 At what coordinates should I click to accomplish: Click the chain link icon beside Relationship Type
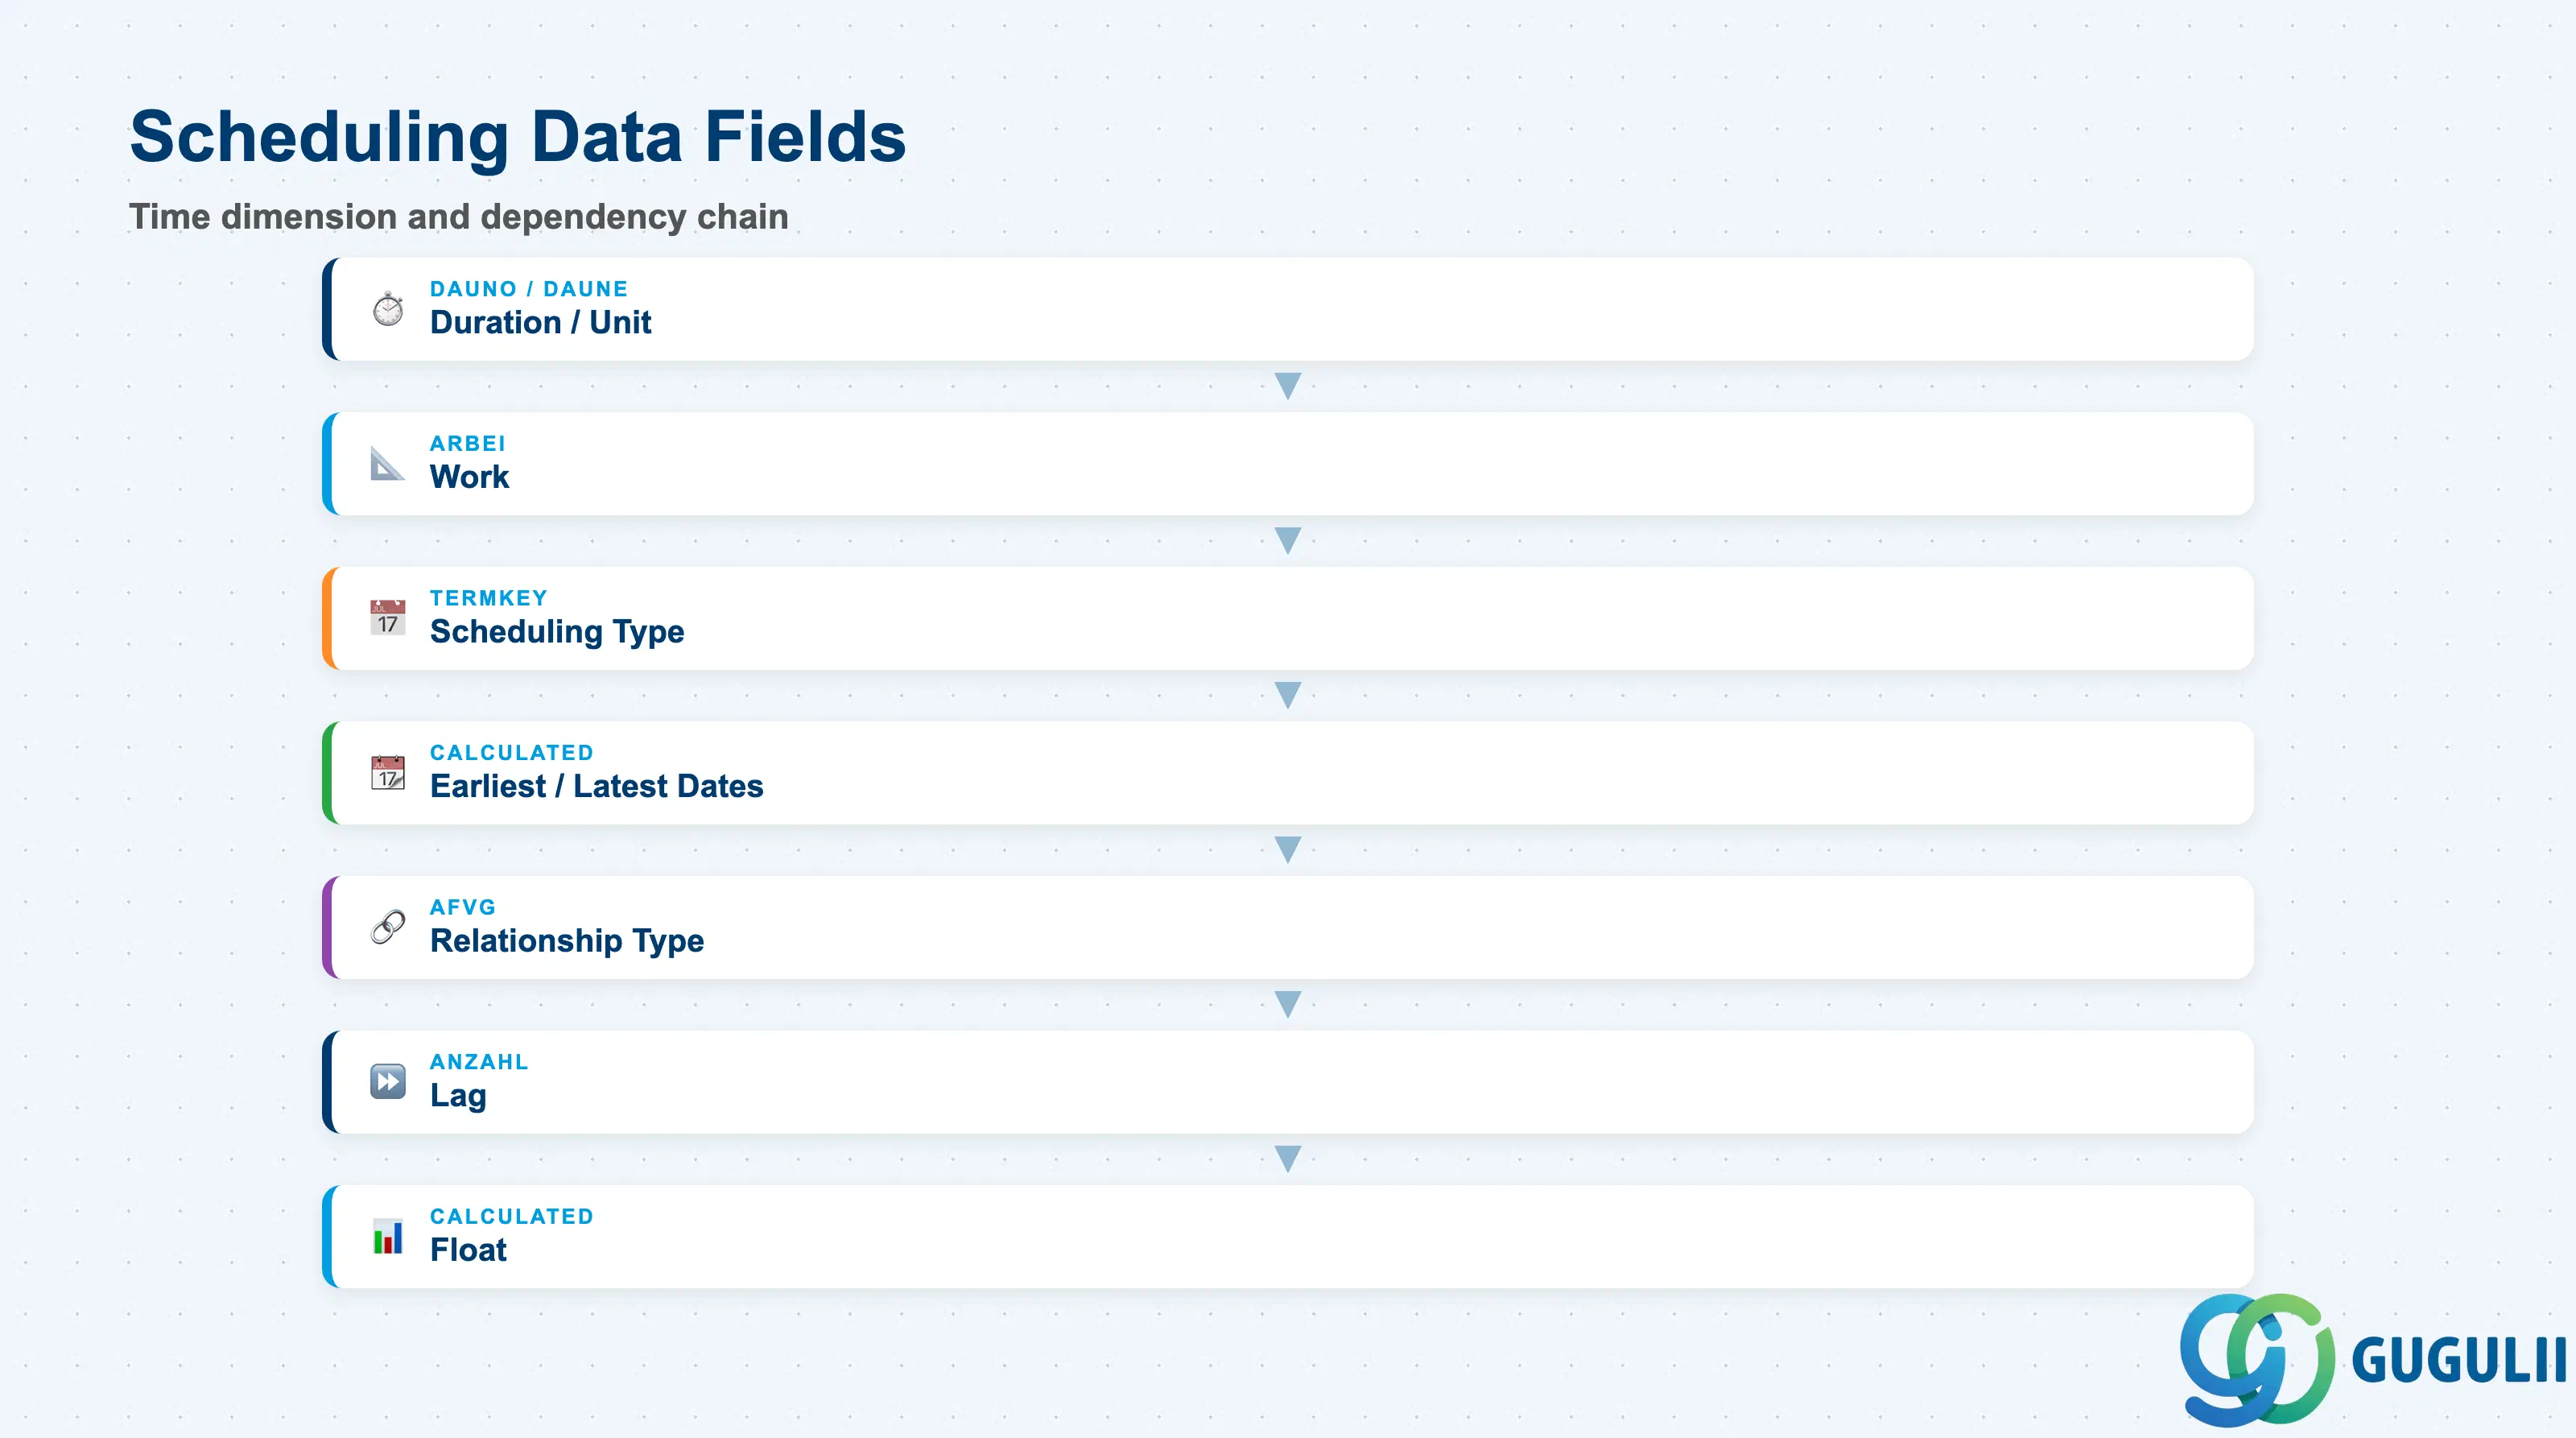pyautogui.click(x=388, y=927)
